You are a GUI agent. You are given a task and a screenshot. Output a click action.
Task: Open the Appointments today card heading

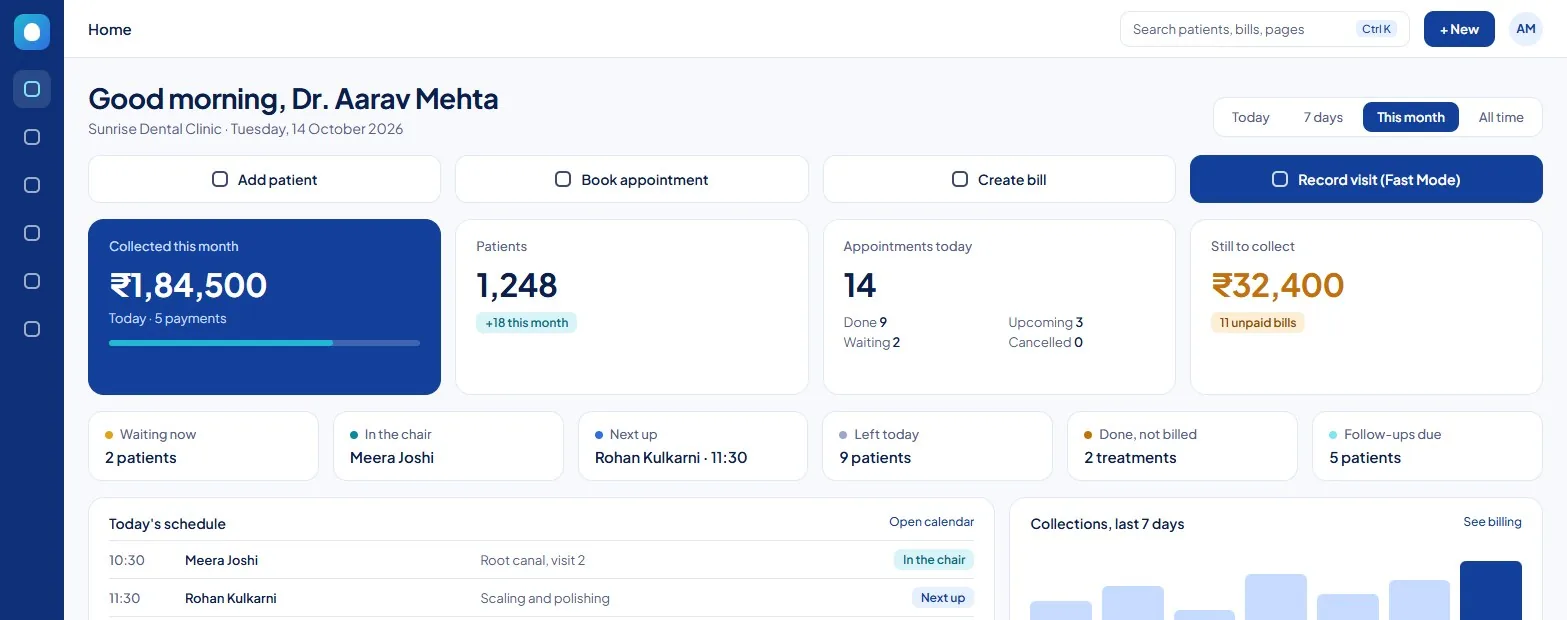[907, 246]
